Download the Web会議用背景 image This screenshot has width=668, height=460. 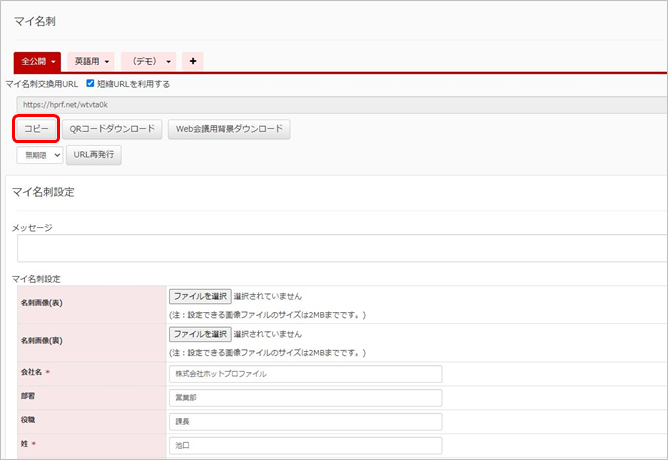[228, 129]
